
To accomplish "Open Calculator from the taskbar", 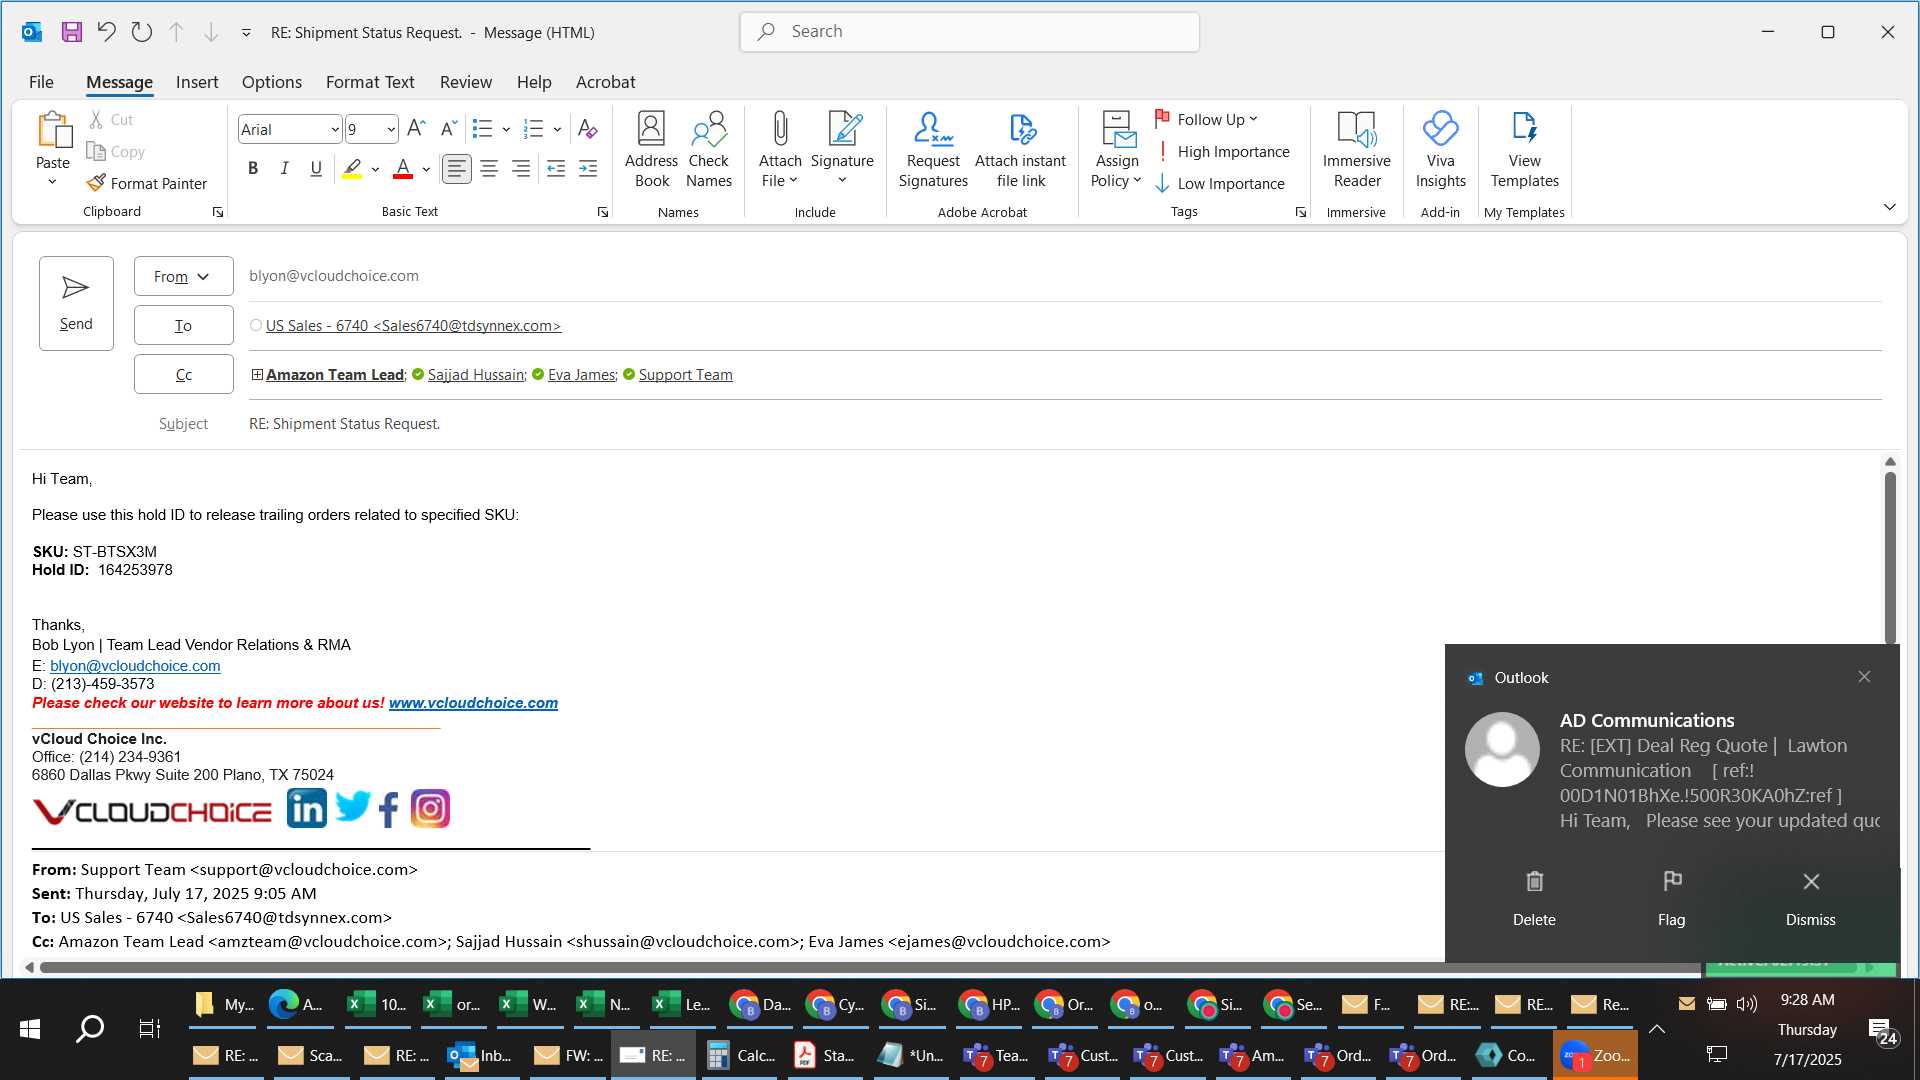I will coord(741,1055).
